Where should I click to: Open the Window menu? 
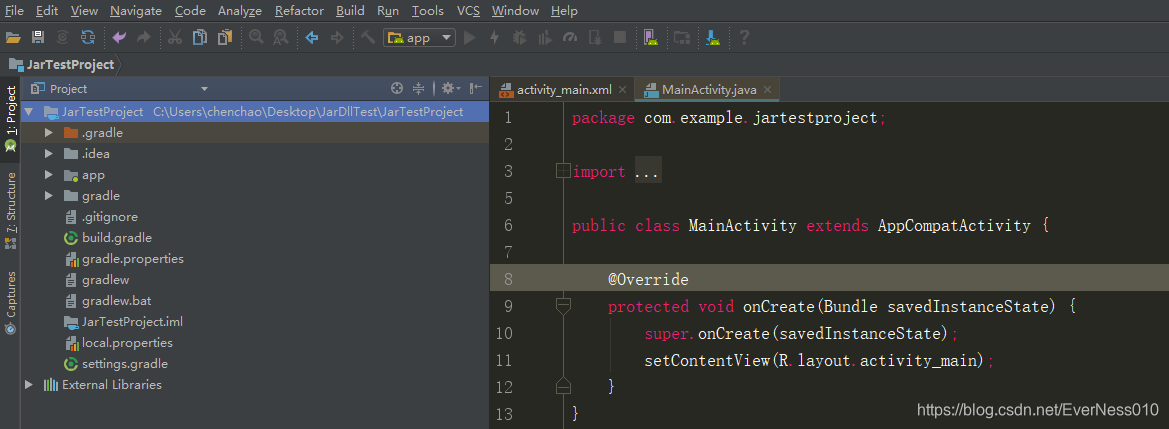(515, 11)
